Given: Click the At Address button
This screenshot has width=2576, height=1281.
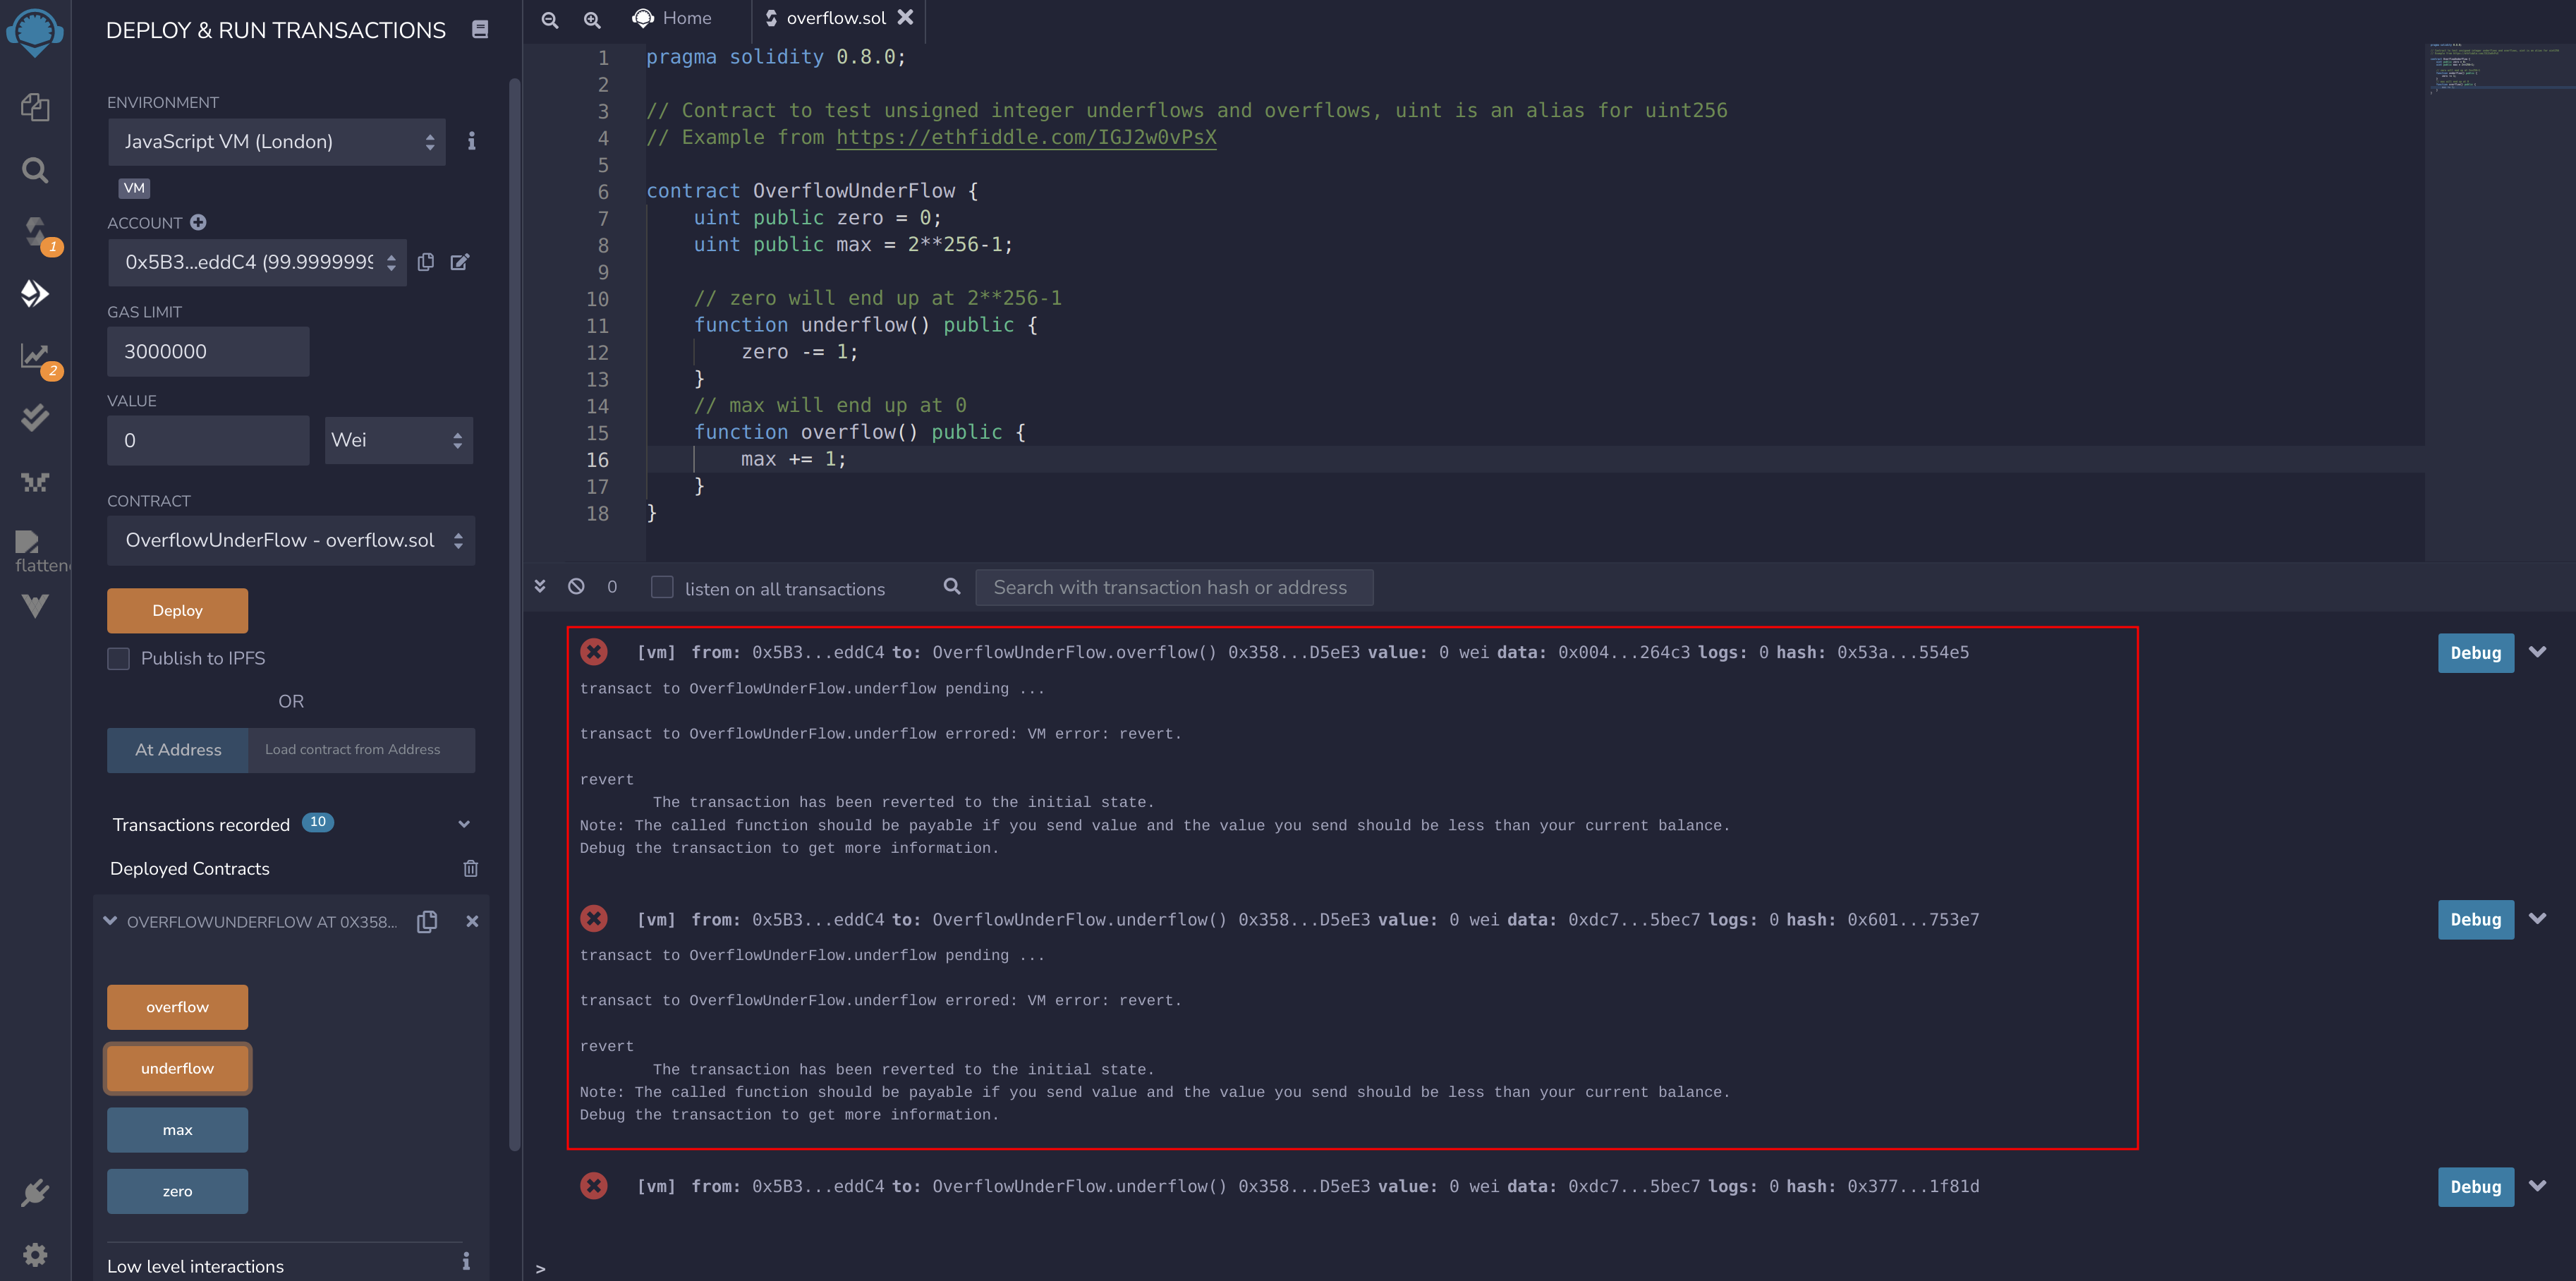Looking at the screenshot, I should [178, 750].
